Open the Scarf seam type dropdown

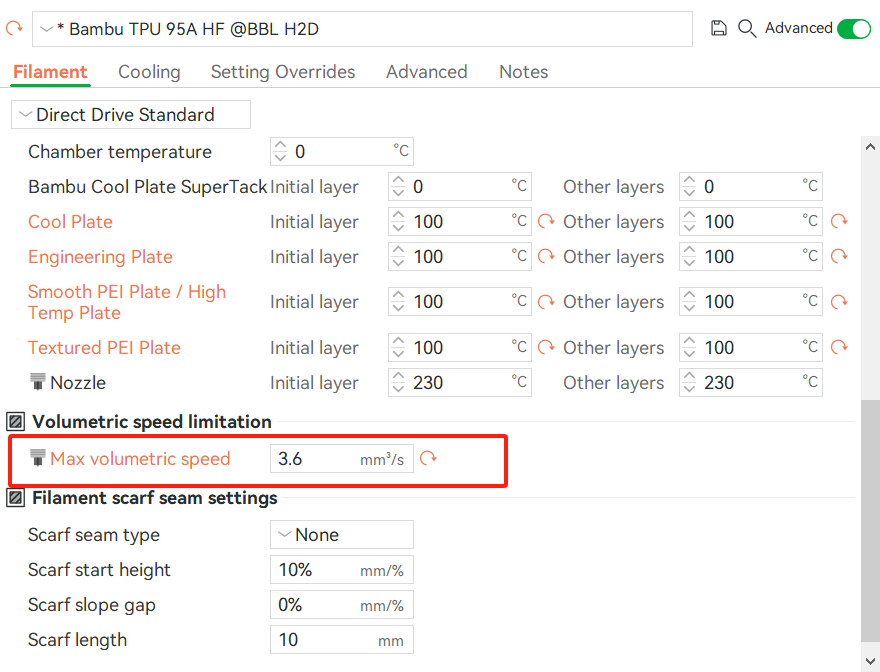(342, 534)
